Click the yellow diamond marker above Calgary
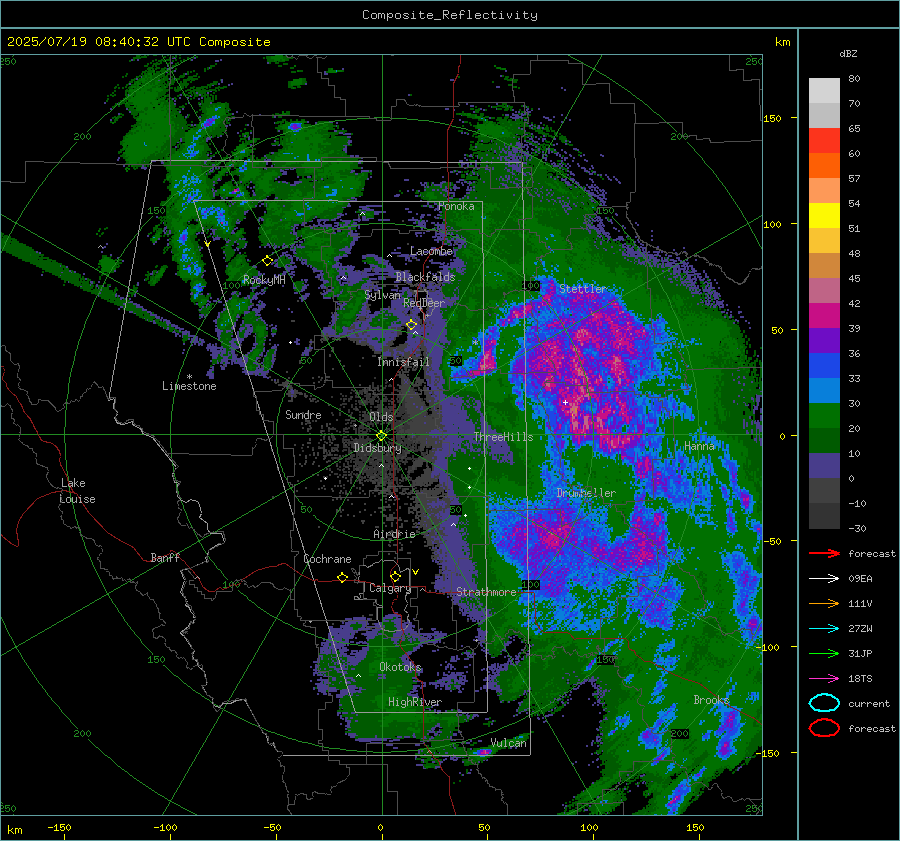This screenshot has height=841, width=900. [395, 576]
